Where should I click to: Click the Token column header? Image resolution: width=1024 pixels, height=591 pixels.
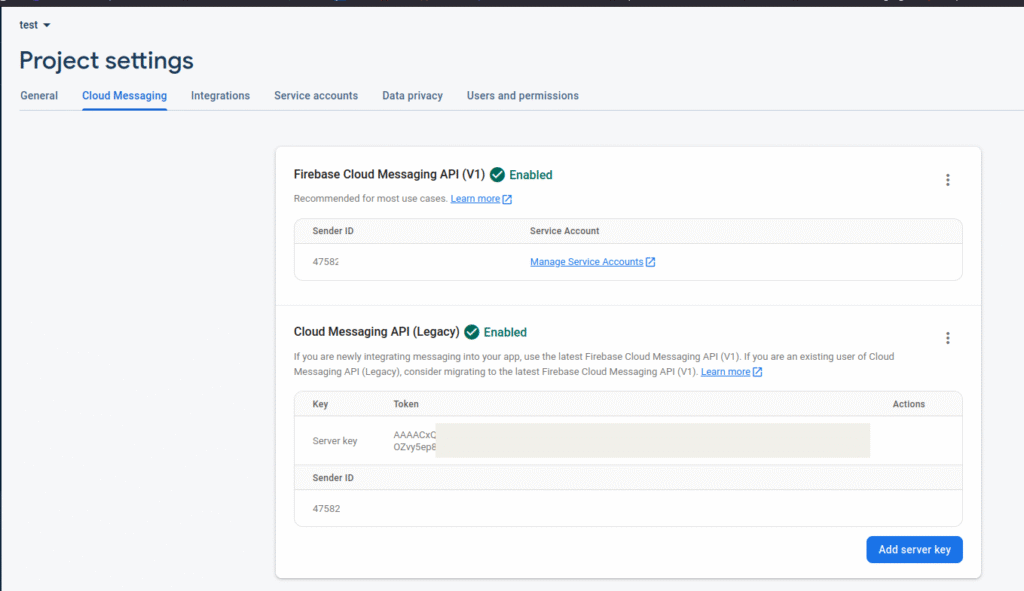point(406,404)
